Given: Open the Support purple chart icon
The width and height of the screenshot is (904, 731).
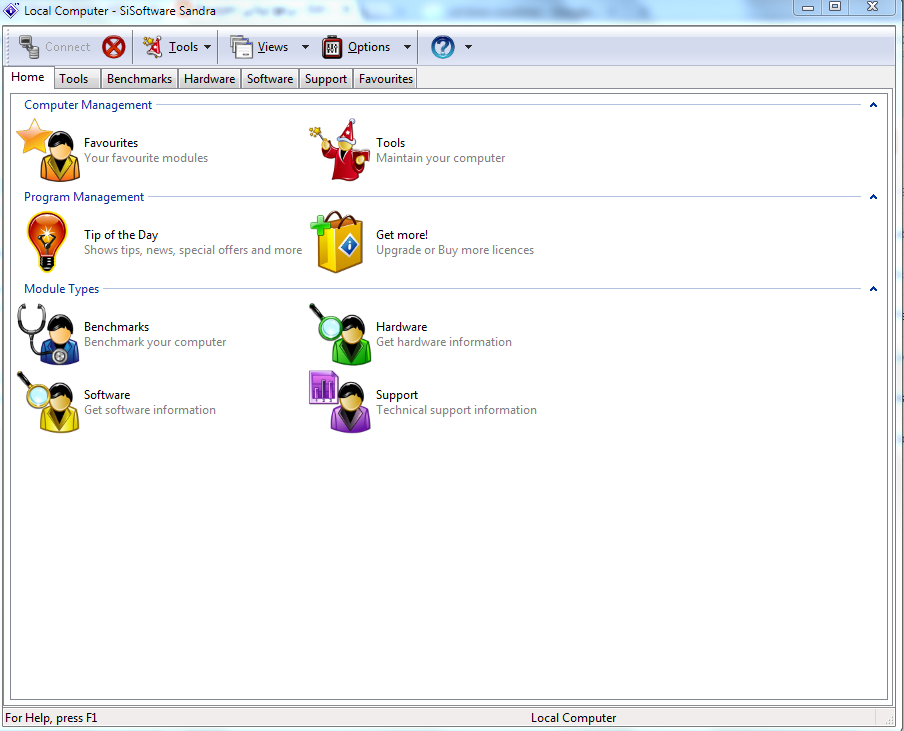Looking at the screenshot, I should (x=340, y=402).
